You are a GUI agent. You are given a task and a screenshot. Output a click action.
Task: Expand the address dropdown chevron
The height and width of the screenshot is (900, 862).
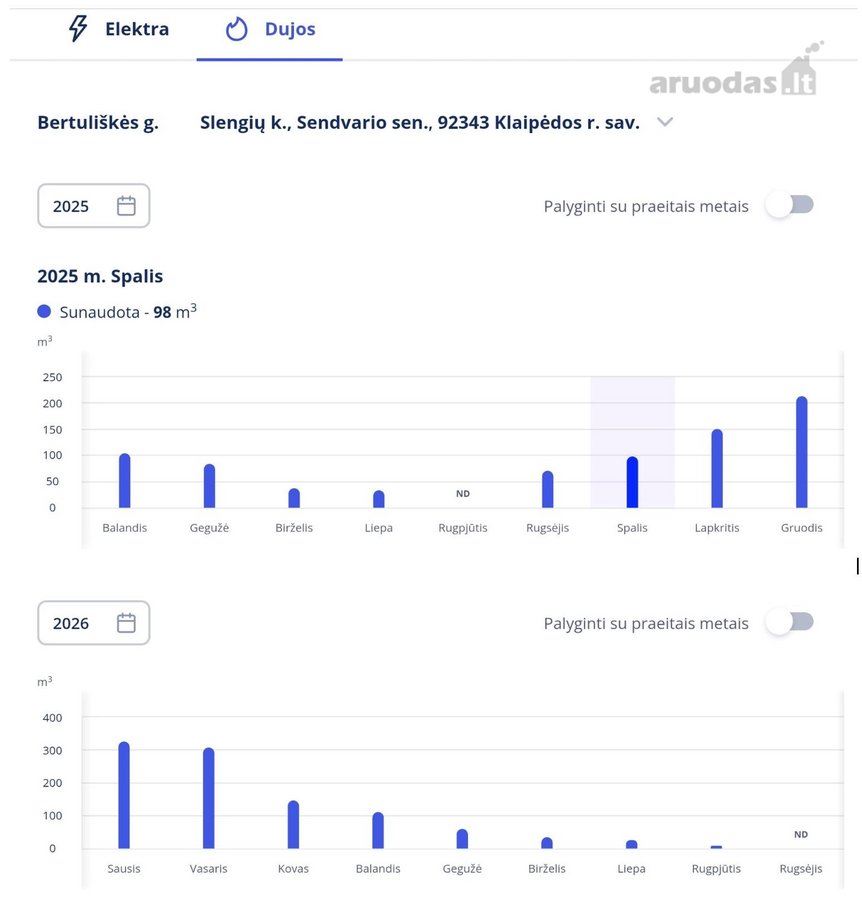point(665,122)
